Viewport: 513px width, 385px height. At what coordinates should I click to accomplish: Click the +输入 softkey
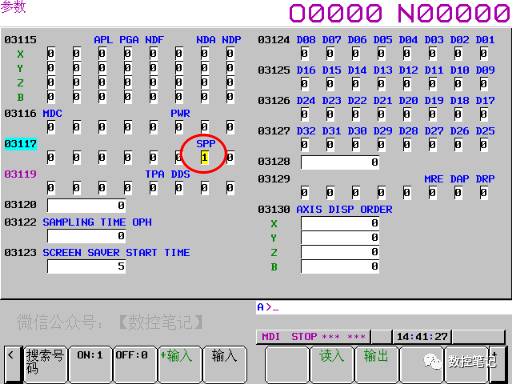[x=180, y=364]
